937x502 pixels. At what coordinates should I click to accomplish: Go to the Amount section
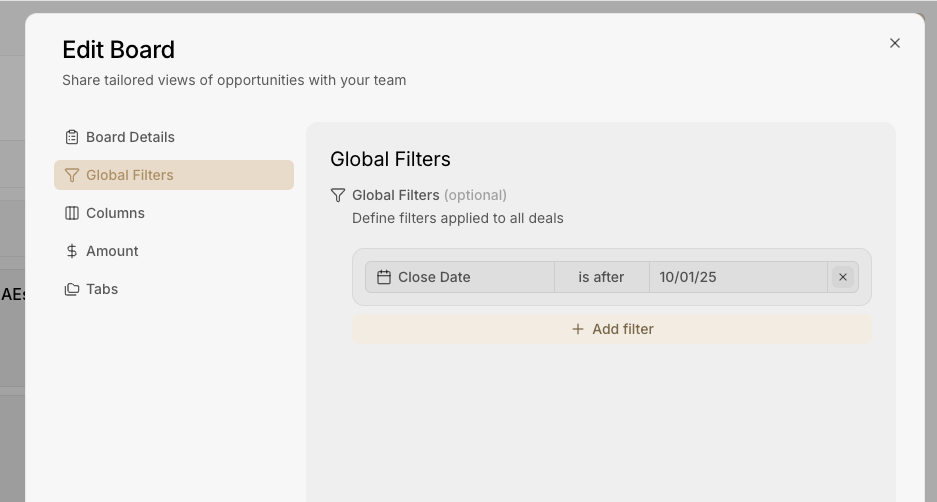(112, 251)
